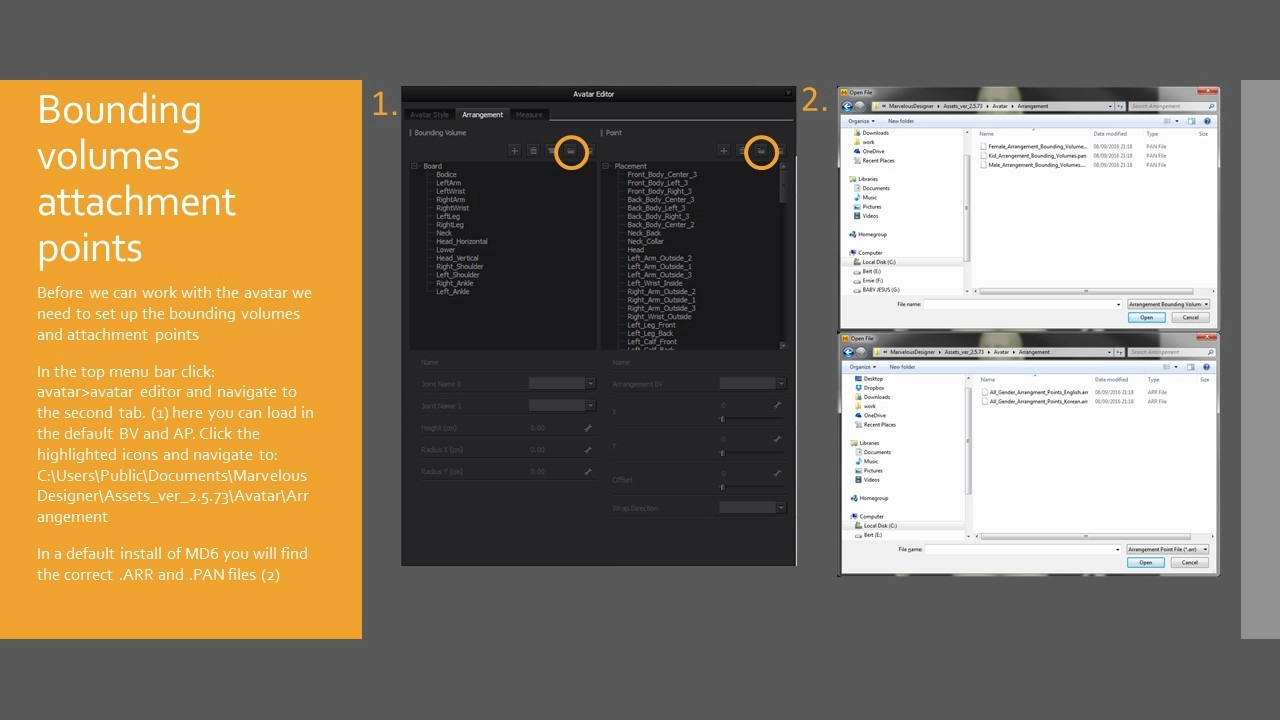Collapse the Placement tree node
This screenshot has height=720, width=1280.
[606, 166]
